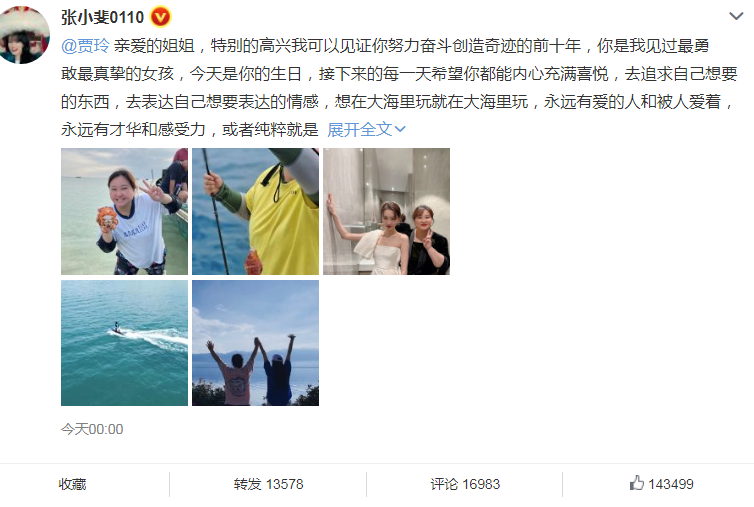Open the @贾玲 mention link
Screen dimensions: 754x507
(x=86, y=46)
